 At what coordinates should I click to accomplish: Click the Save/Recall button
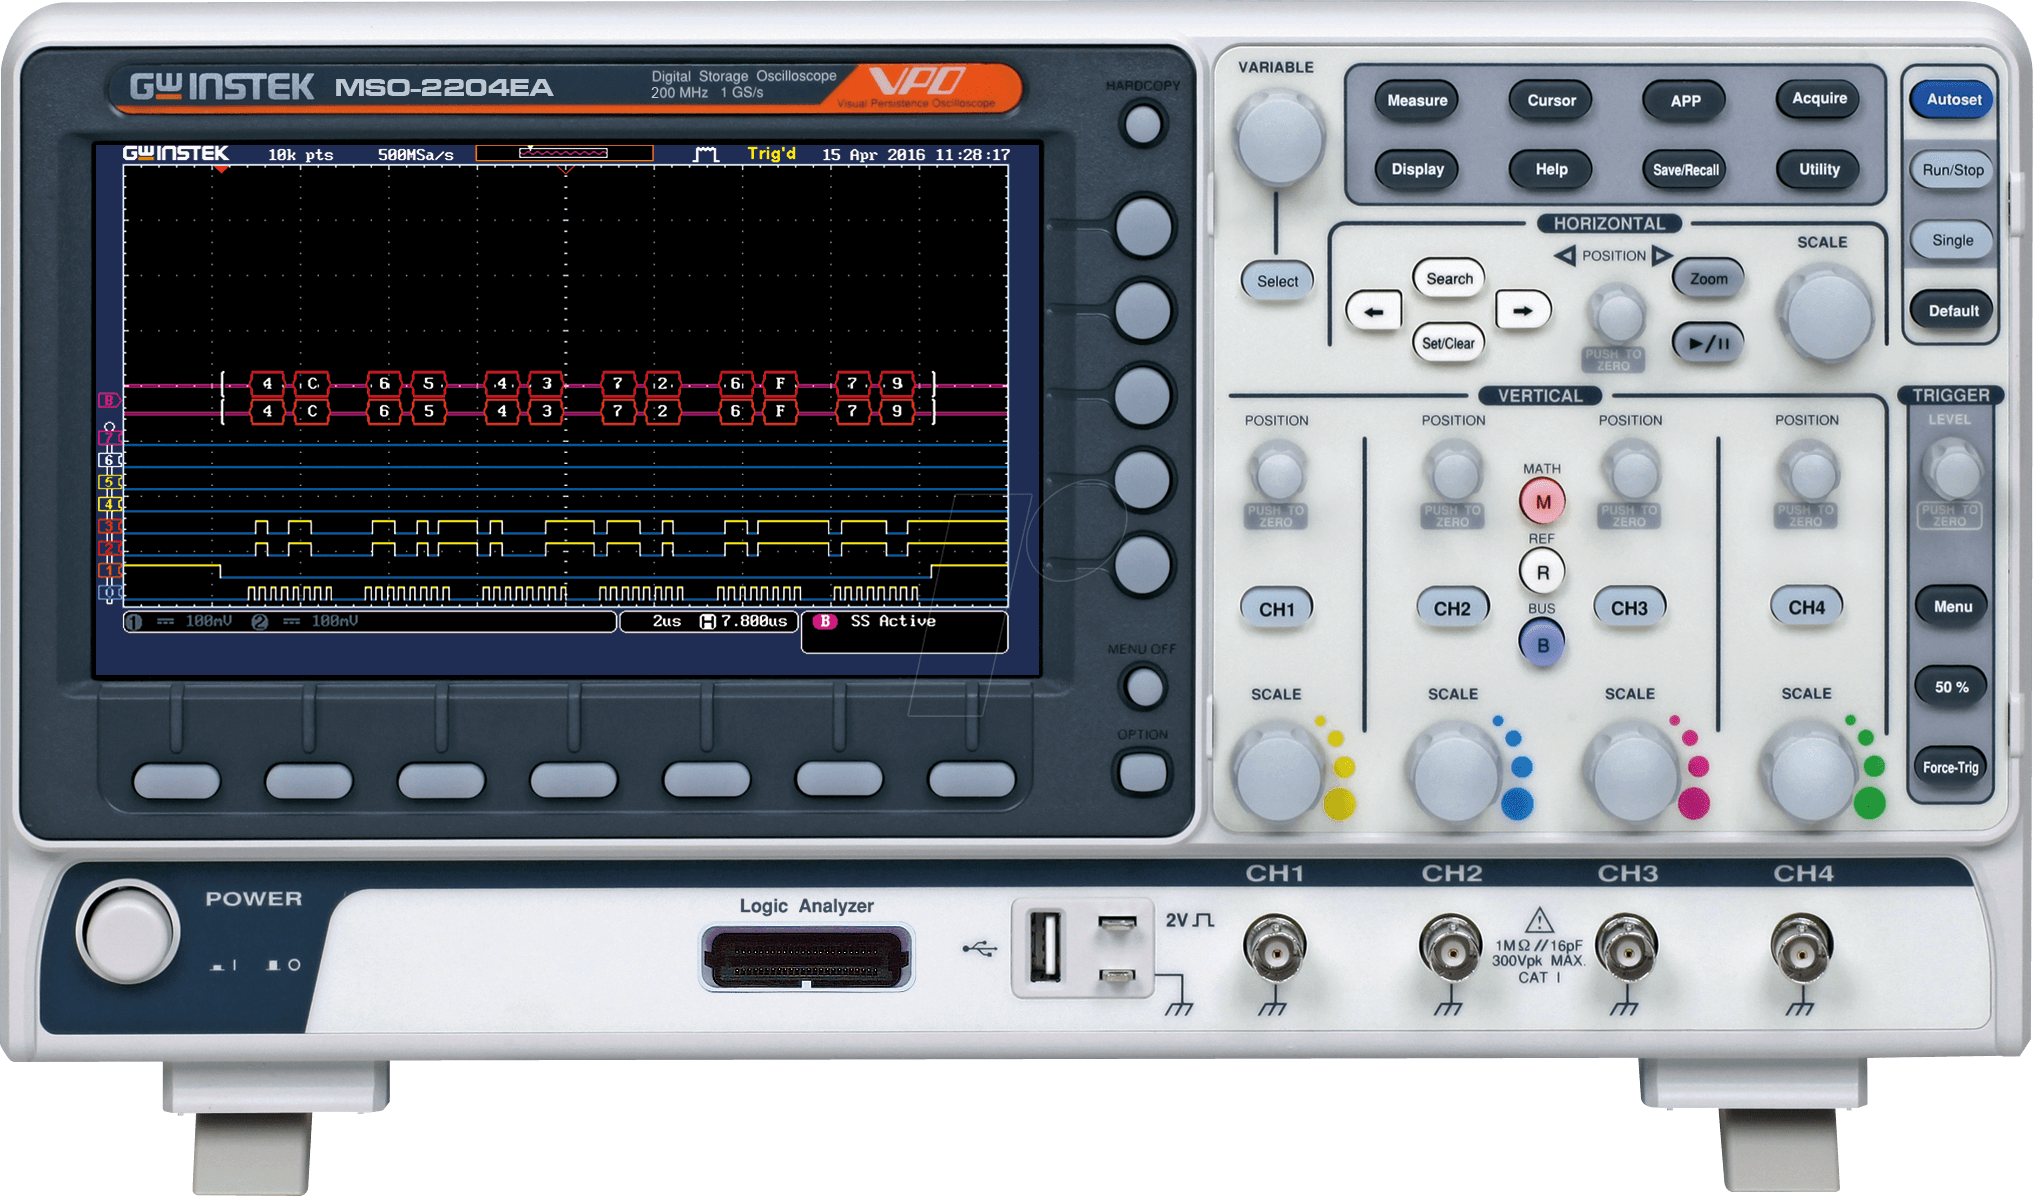pyautogui.click(x=1685, y=169)
